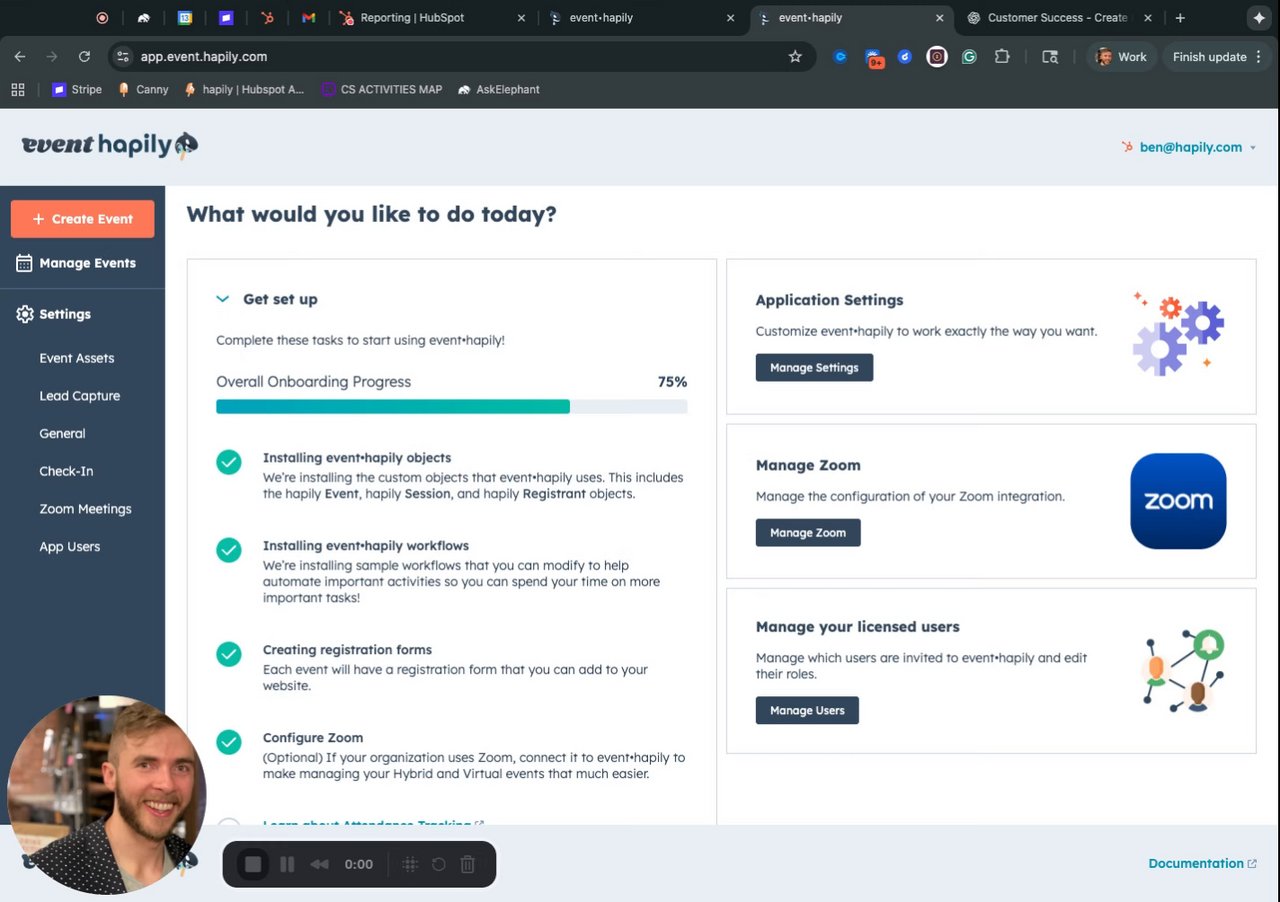Click the gears illustration in Application Settings
Image resolution: width=1280 pixels, height=902 pixels.
[x=1178, y=334]
